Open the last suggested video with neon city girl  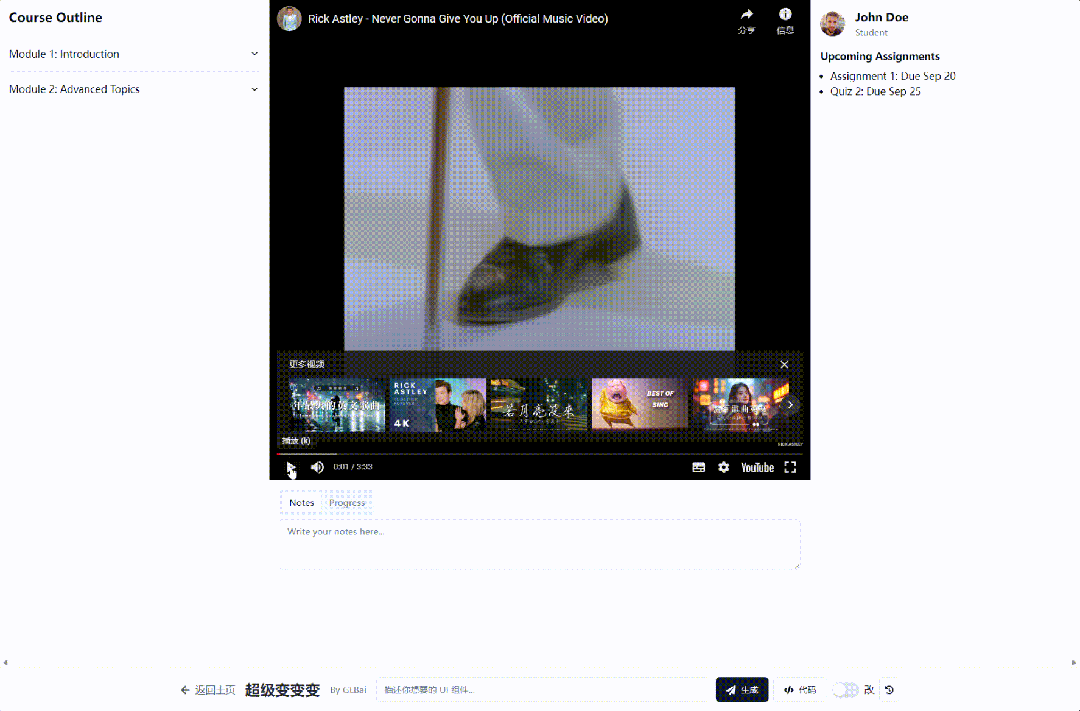pyautogui.click(x=740, y=404)
